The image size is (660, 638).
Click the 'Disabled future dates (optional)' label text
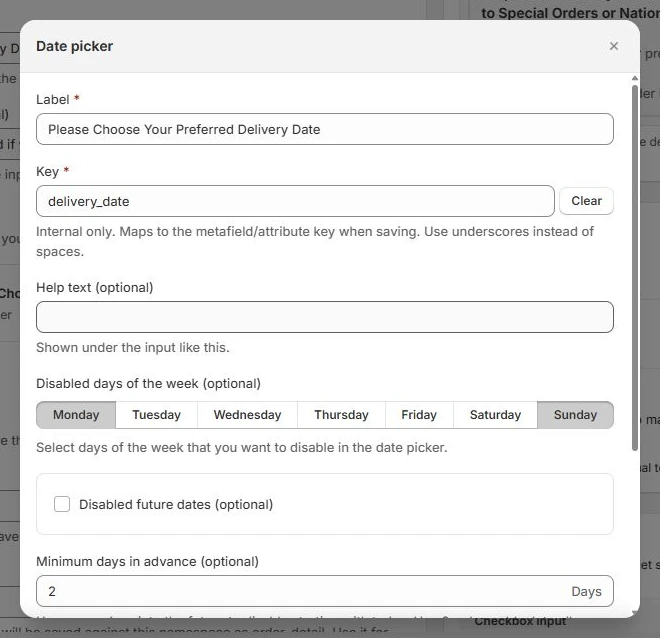(x=176, y=504)
